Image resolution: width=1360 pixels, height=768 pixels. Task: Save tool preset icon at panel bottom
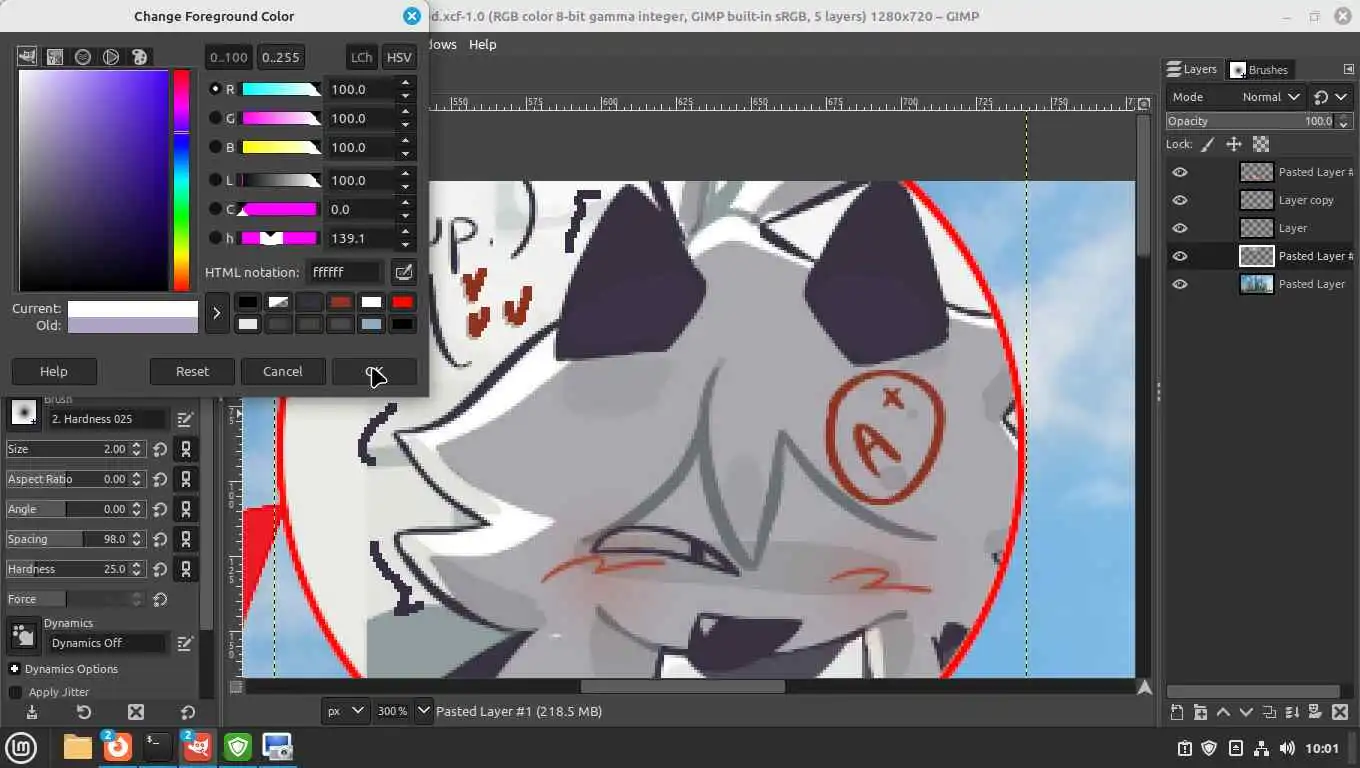[x=32, y=712]
